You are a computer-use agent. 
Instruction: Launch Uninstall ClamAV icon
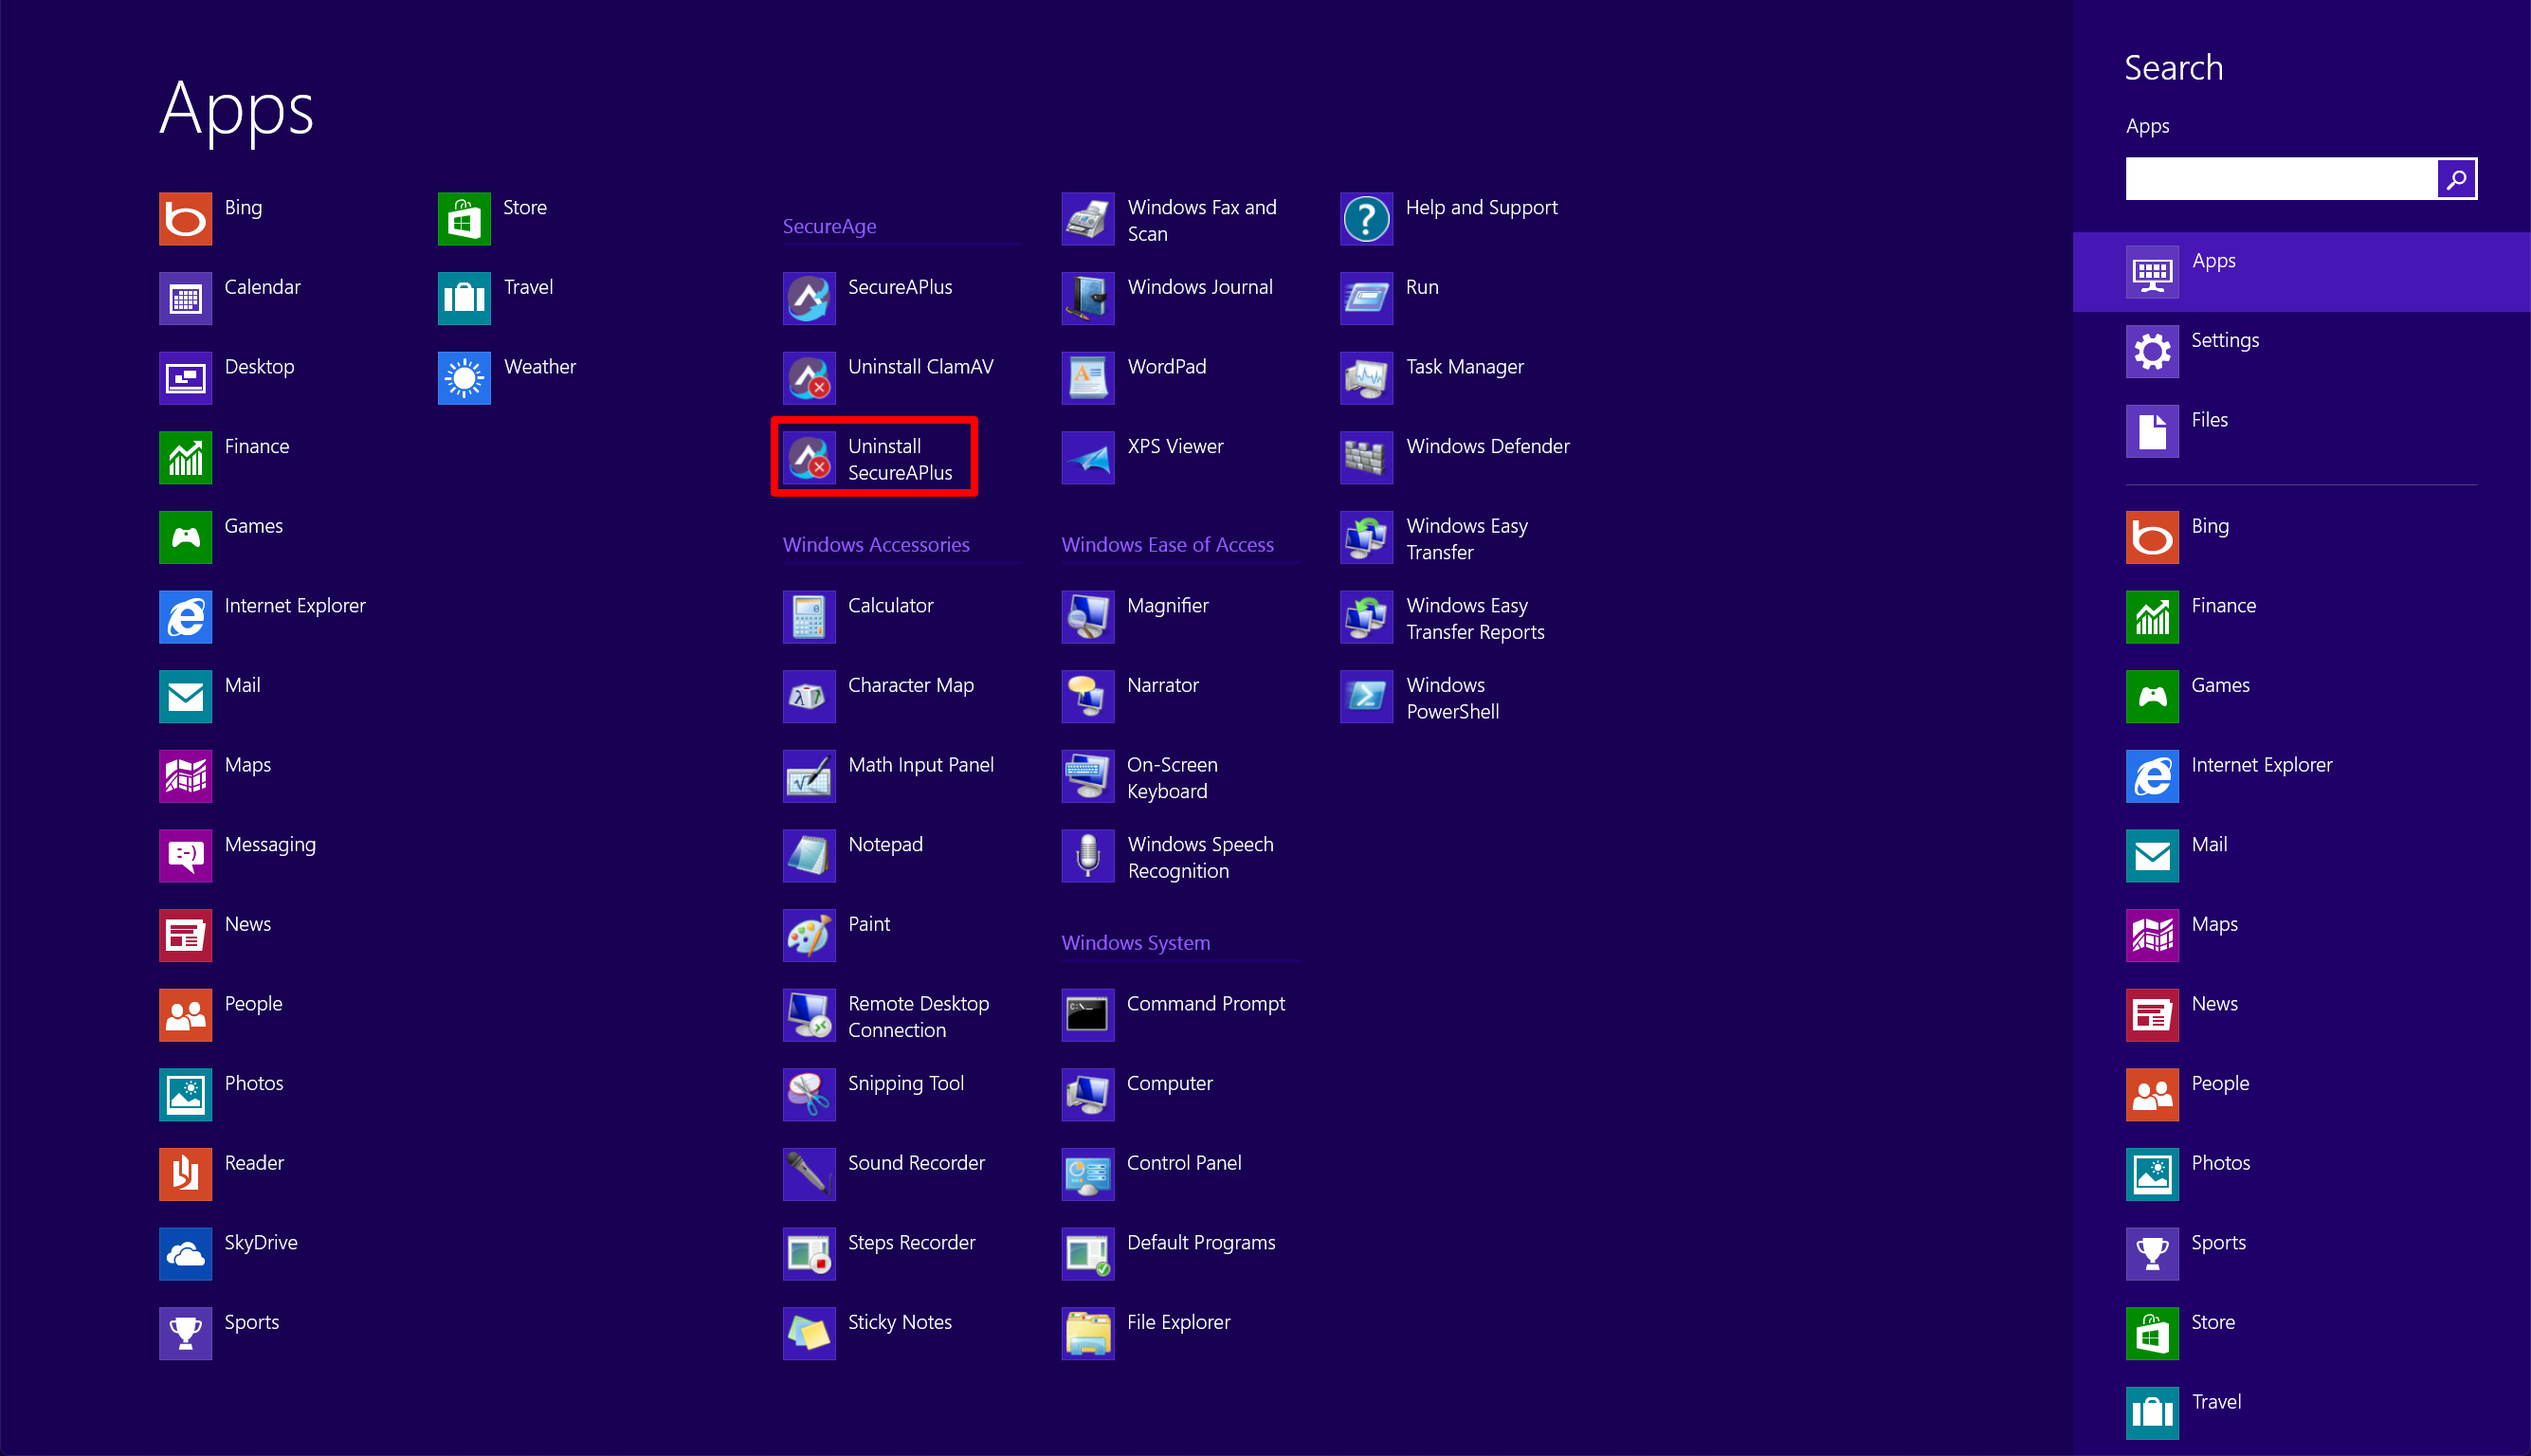pyautogui.click(x=808, y=378)
